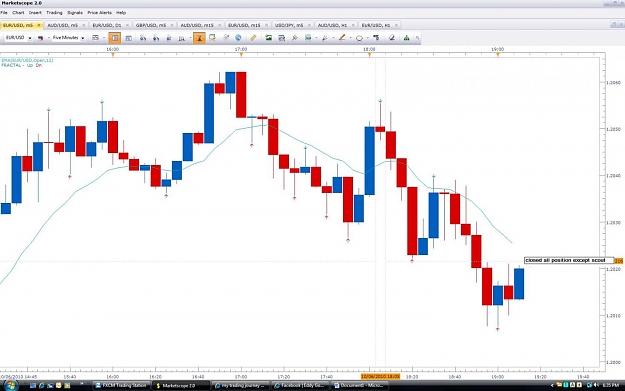The height and width of the screenshot is (391, 625).
Task: Click the icon right of the green picture icon
Action: coord(281,38)
